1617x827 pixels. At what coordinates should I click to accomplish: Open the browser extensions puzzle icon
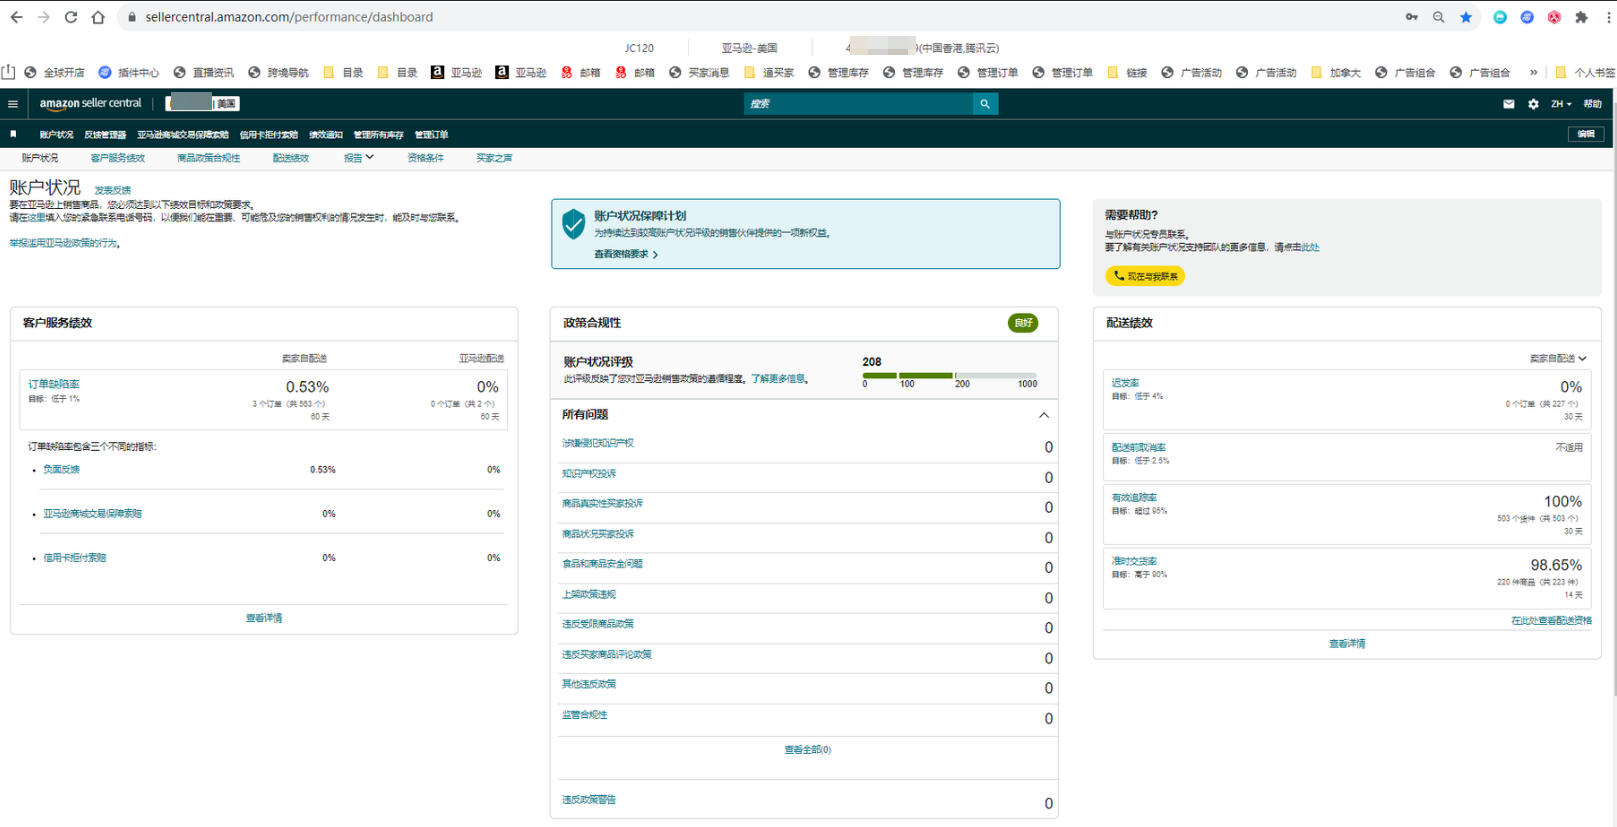(1581, 17)
